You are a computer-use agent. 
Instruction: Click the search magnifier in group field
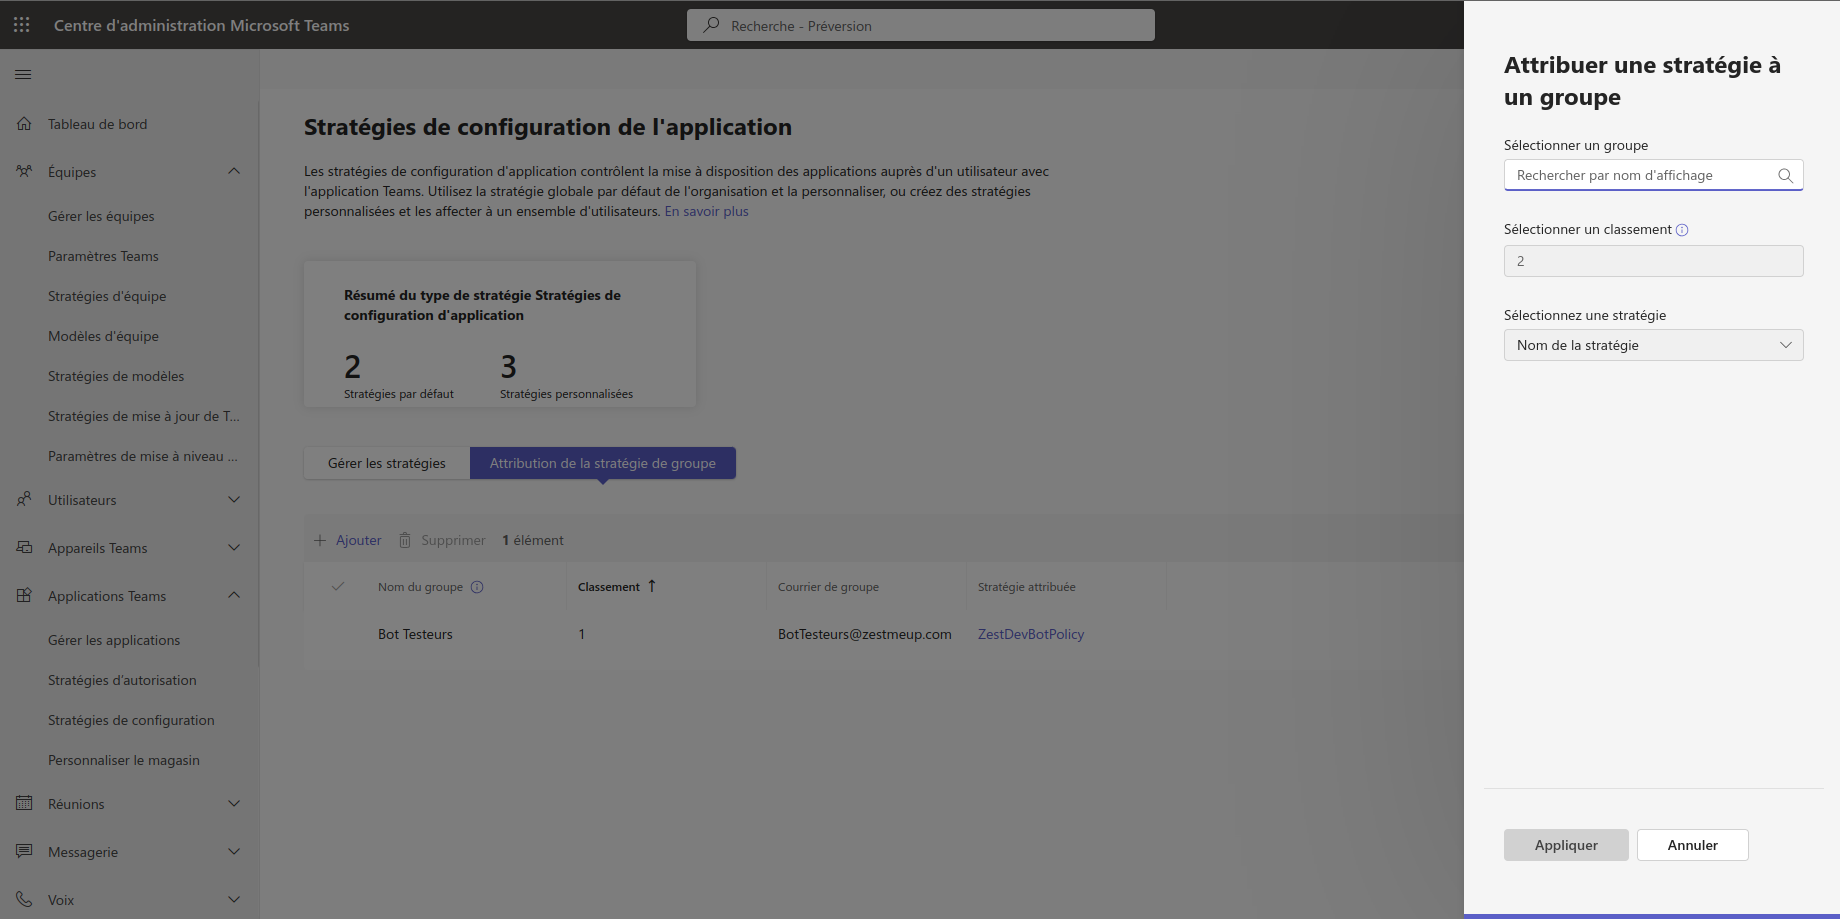click(x=1785, y=175)
